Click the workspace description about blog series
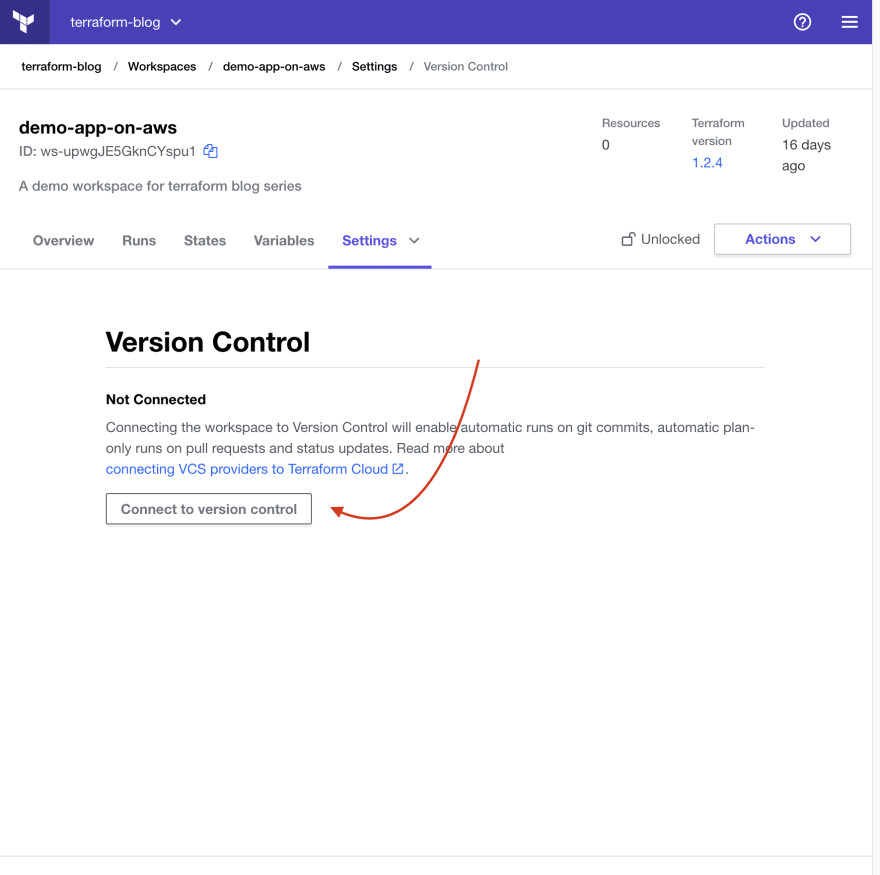The height and width of the screenshot is (875, 880). coord(160,186)
